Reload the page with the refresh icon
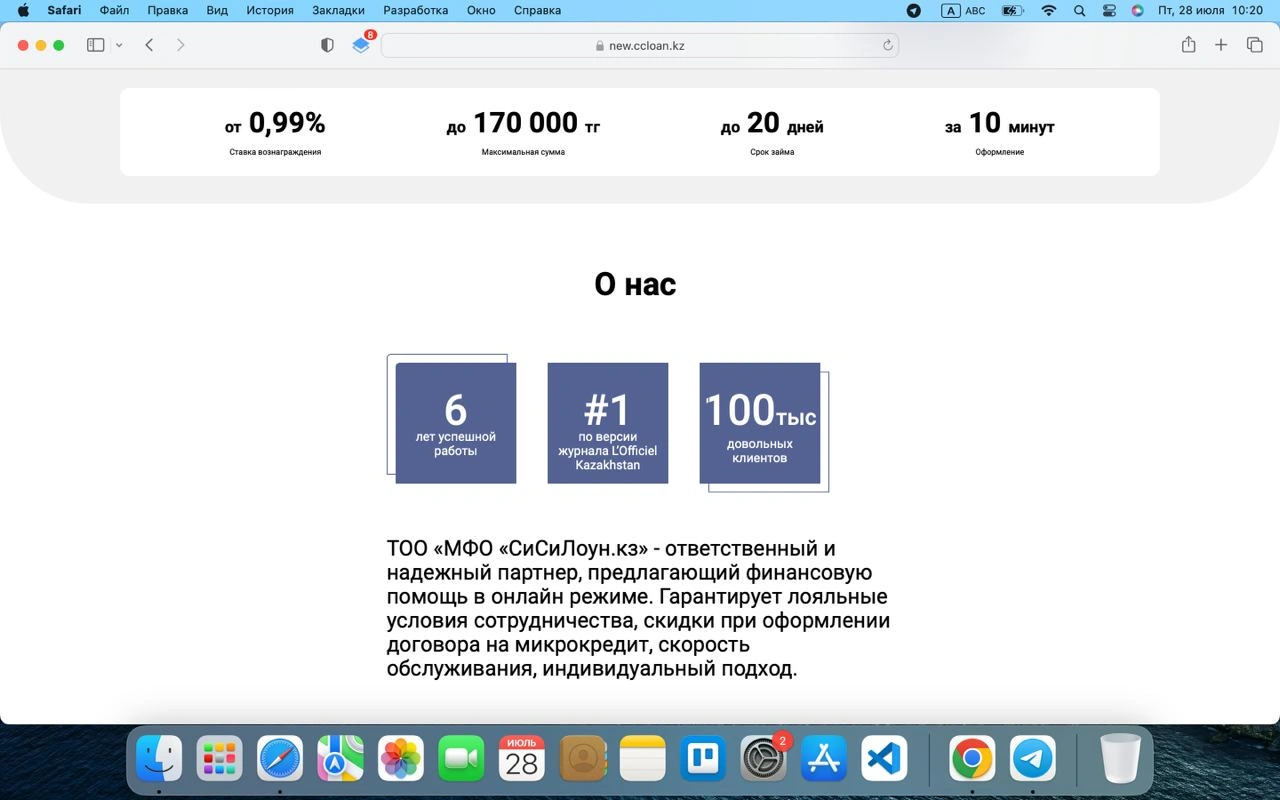1280x800 pixels. tap(887, 45)
